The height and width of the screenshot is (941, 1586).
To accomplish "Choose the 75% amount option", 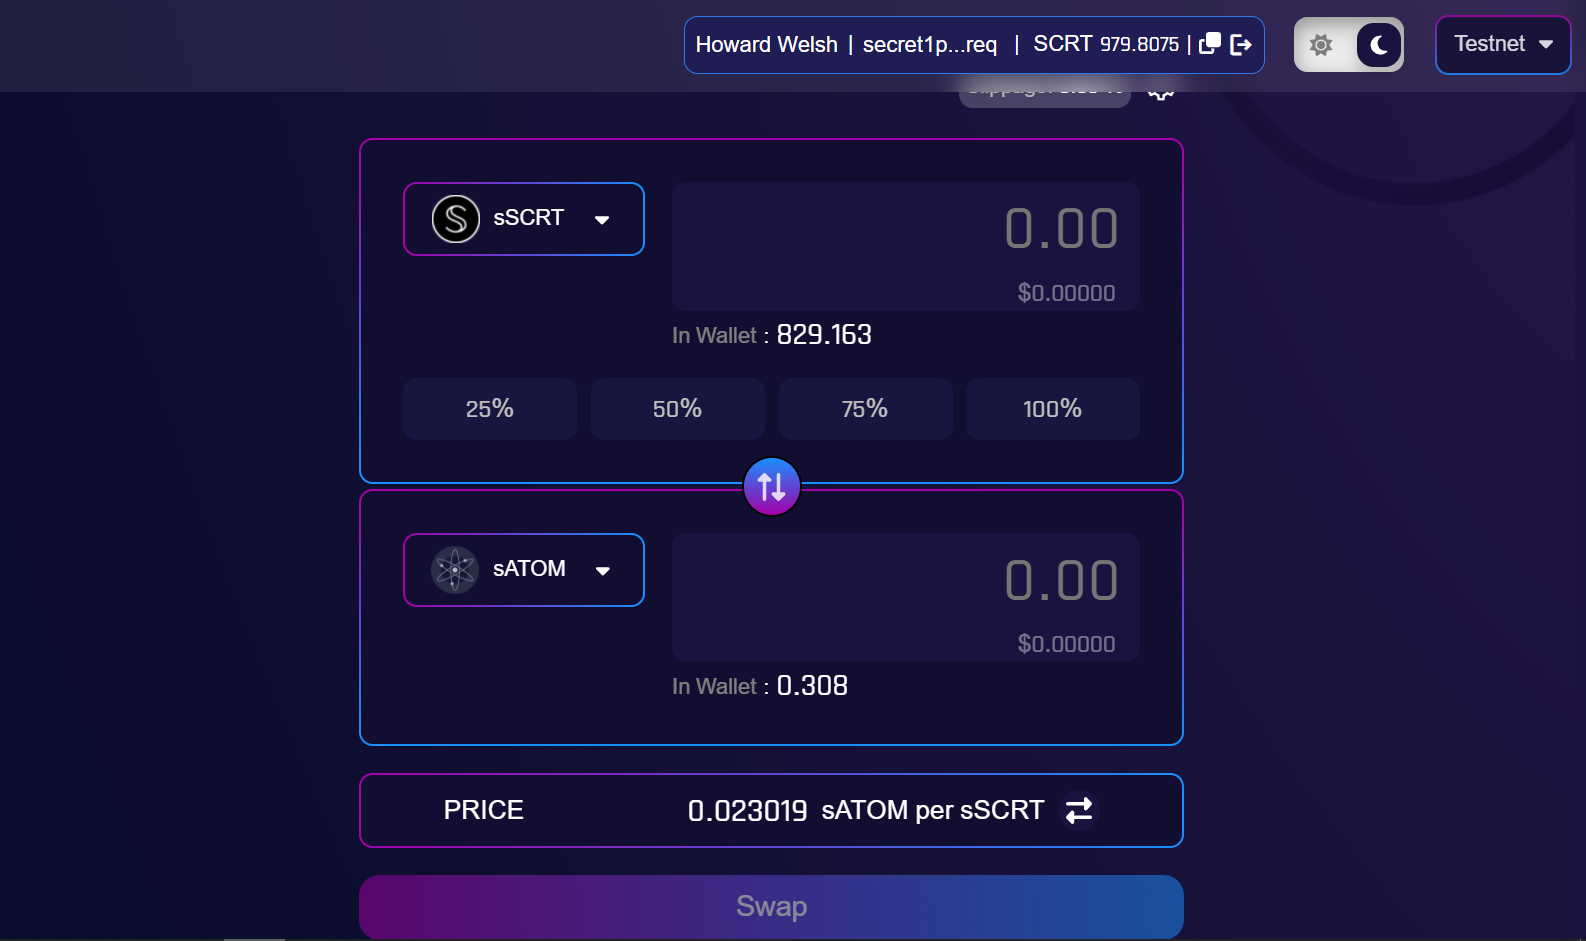I will [x=865, y=409].
